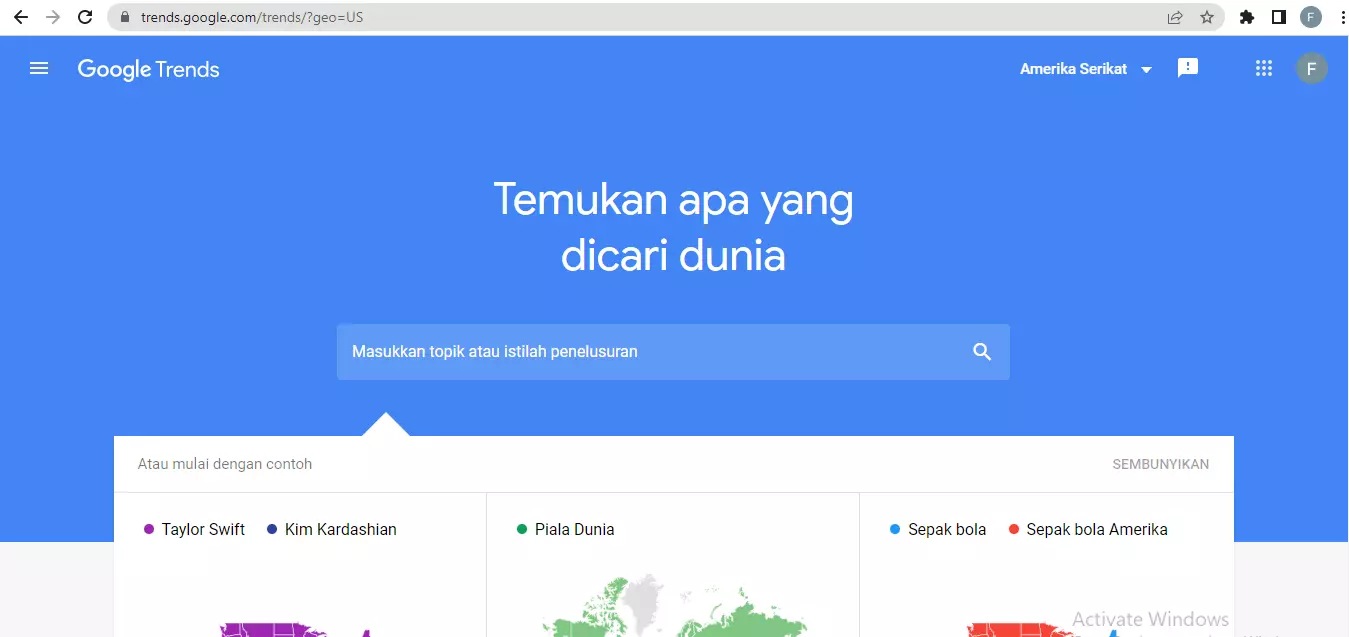Viewport: 1349px width, 637px height.
Task: Toggle the browser side panel icon
Action: [x=1279, y=17]
